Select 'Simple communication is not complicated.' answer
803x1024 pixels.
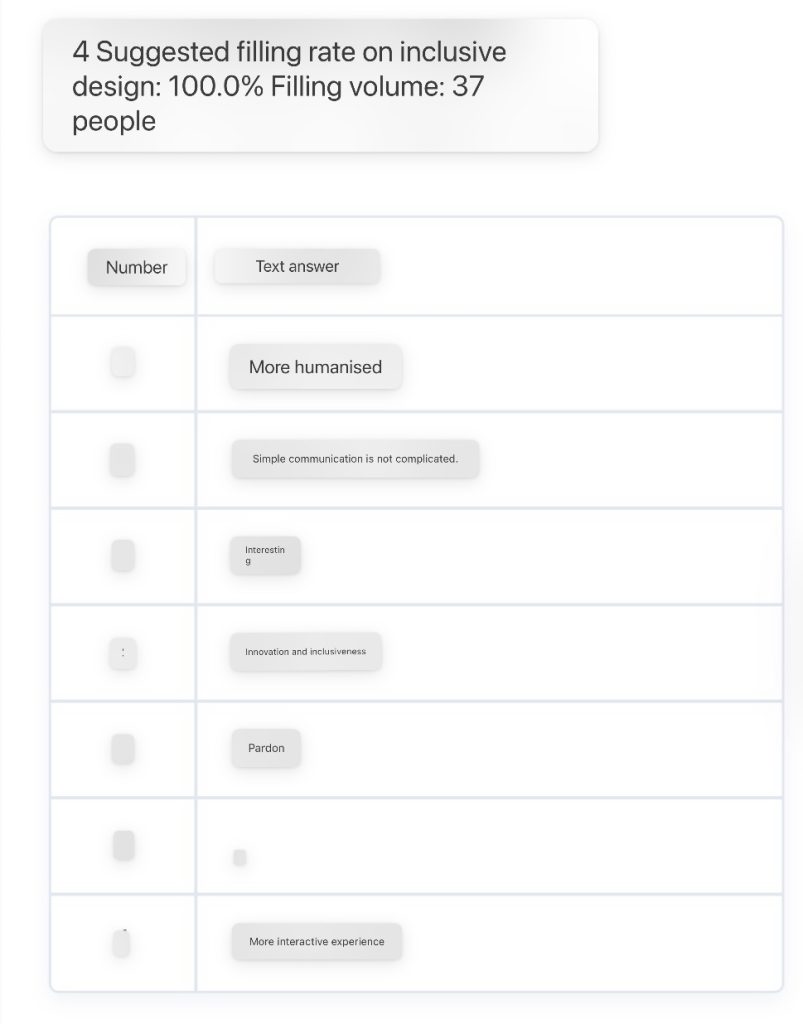coord(355,459)
